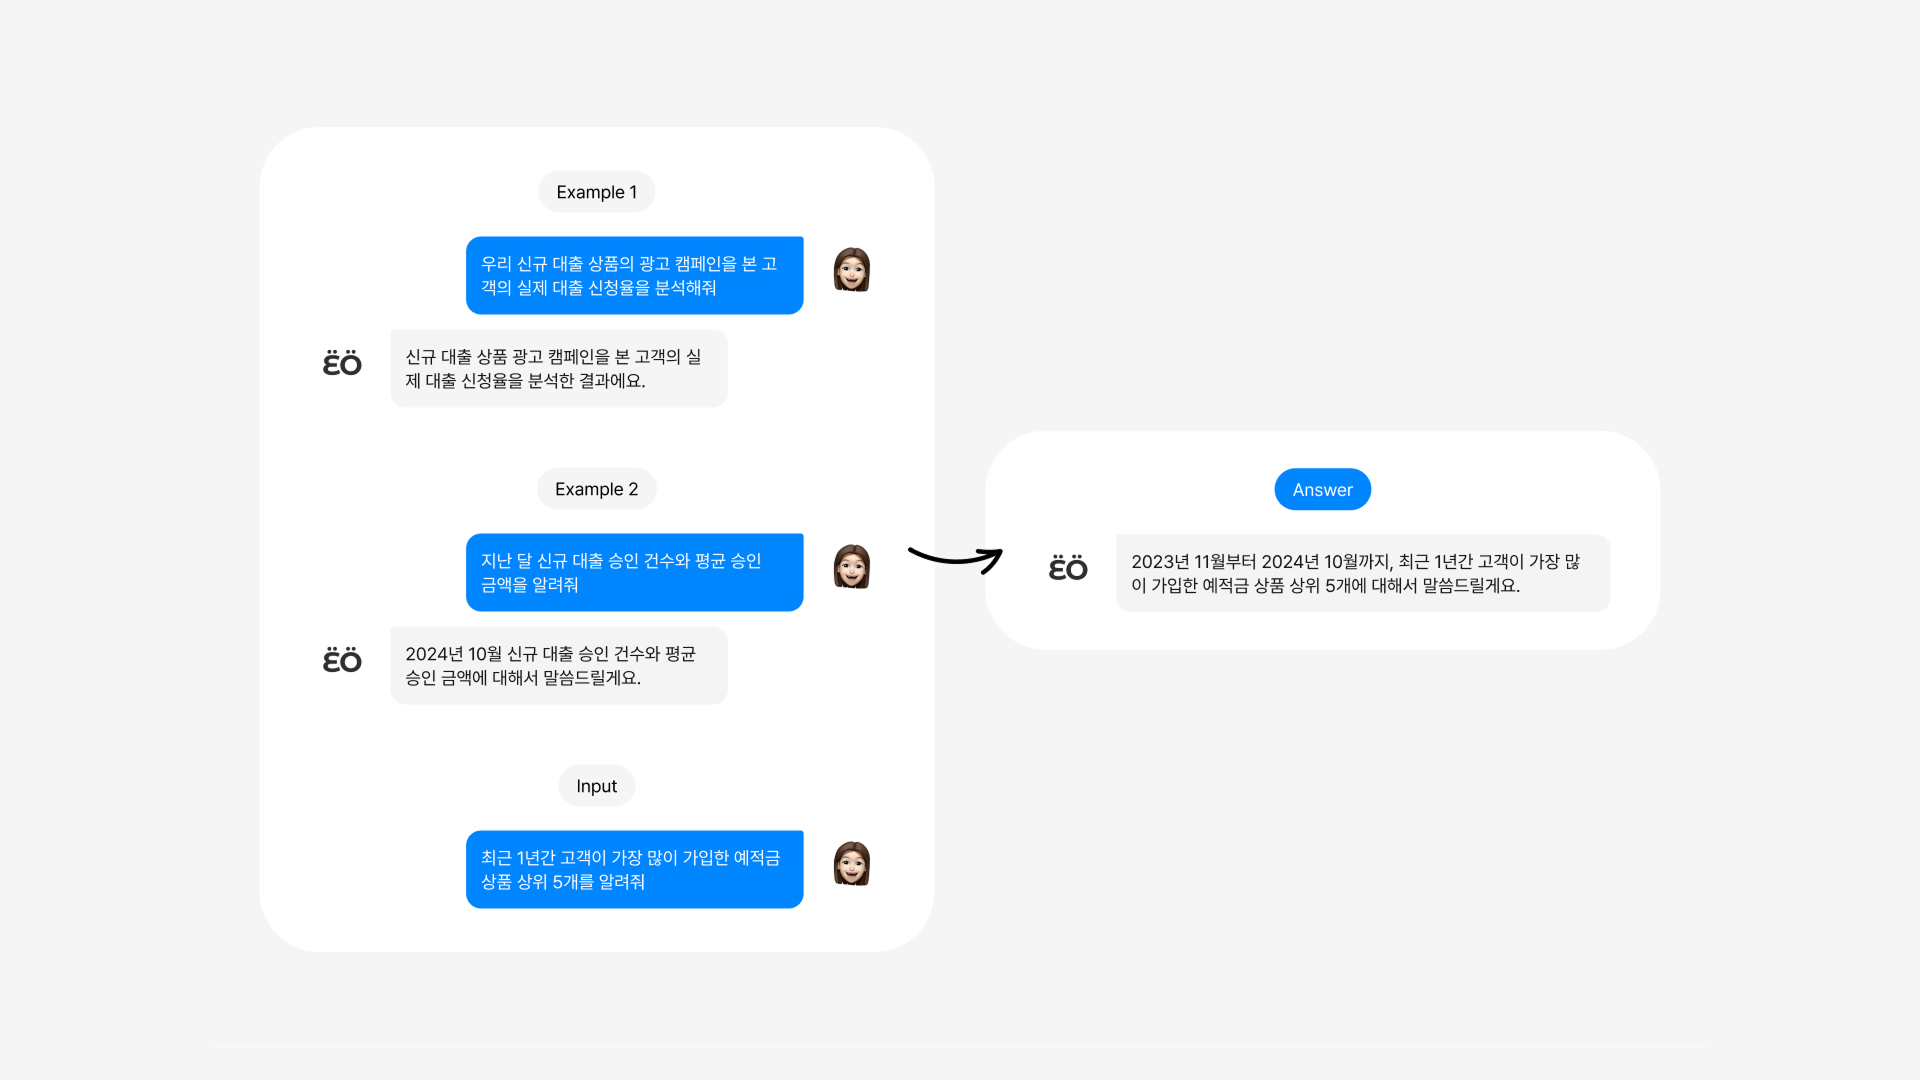The image size is (1920, 1080).
Task: Click the thin divider line at the bottom
Action: coord(960,1047)
